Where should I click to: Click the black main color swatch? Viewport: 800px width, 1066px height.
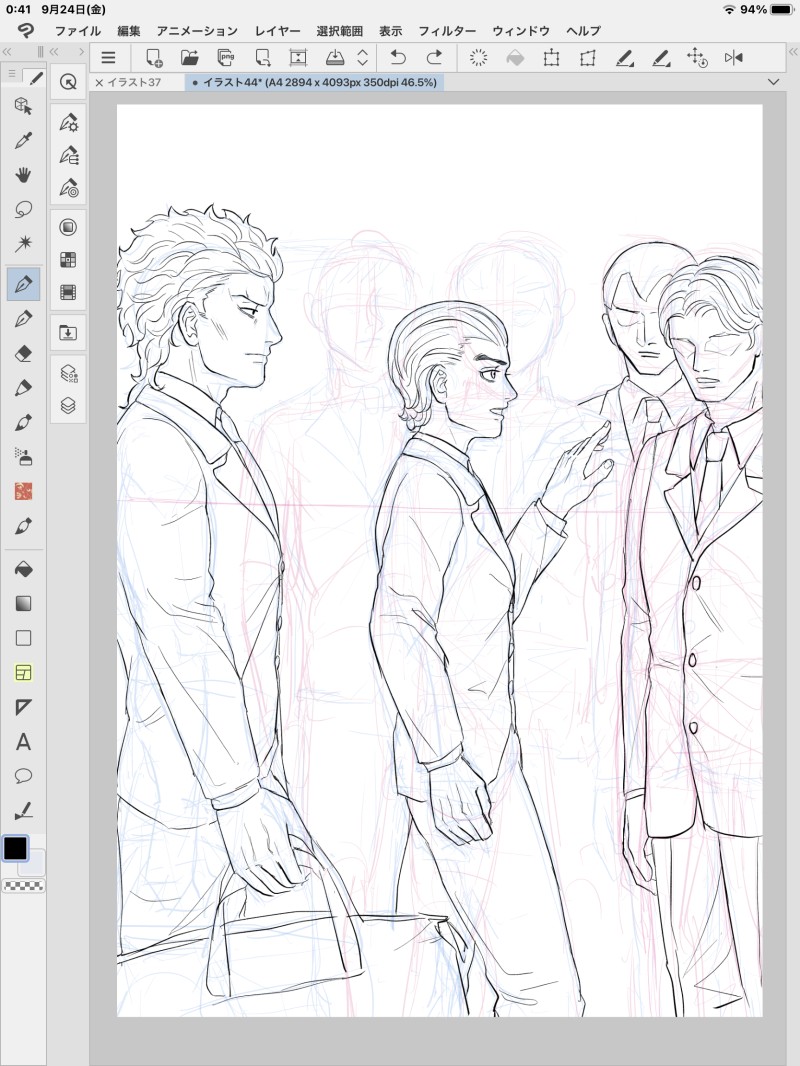[15, 848]
